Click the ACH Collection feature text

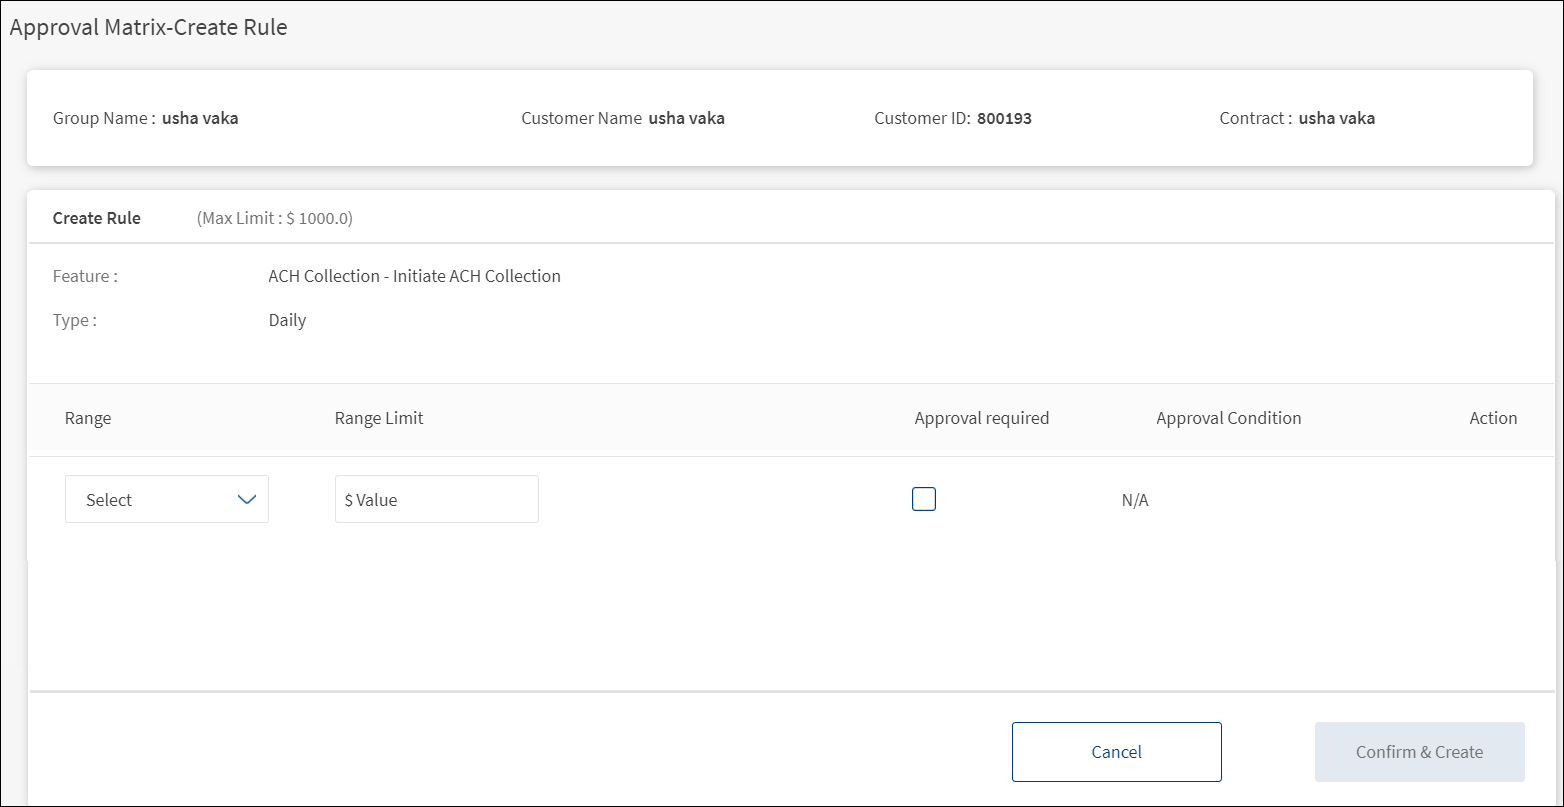[414, 276]
